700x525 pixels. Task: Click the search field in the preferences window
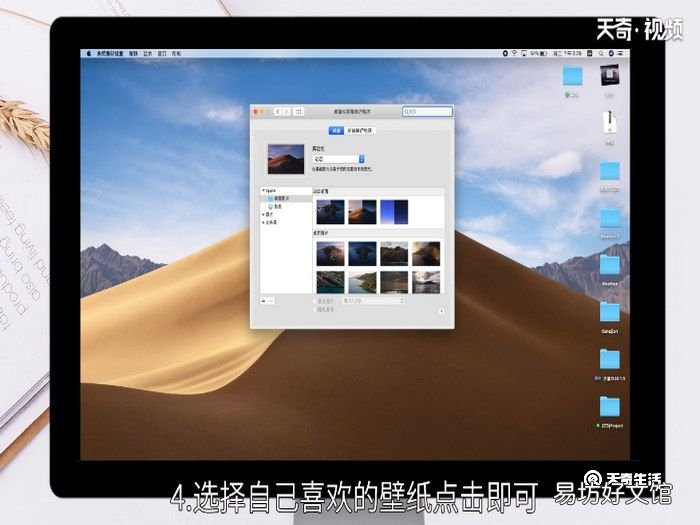pos(427,112)
